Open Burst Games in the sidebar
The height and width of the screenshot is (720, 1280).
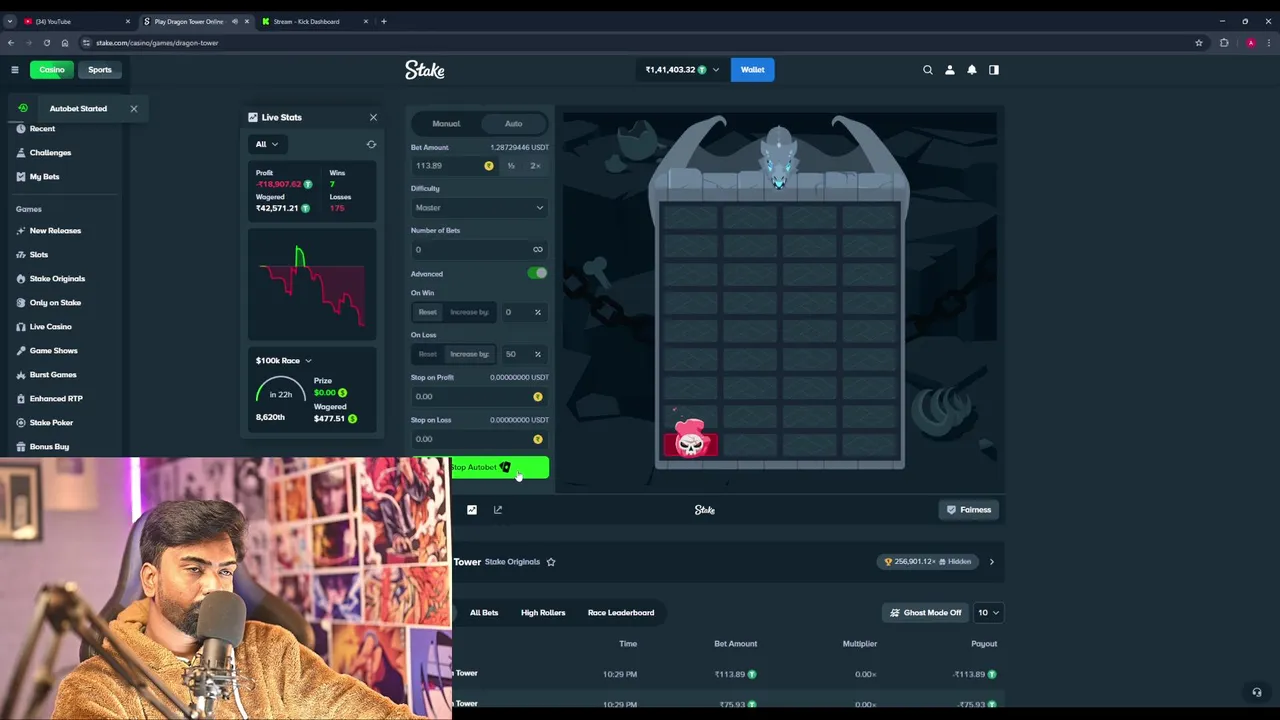(52, 375)
